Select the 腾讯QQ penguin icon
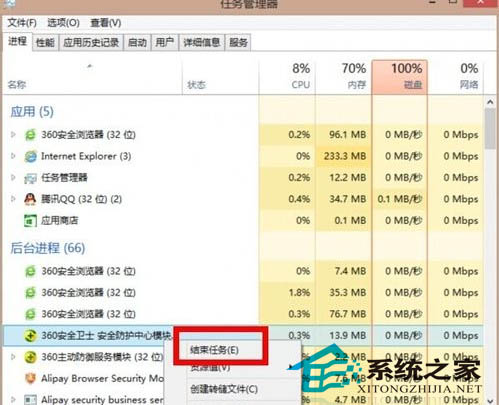This screenshot has width=499, height=405. tap(30, 199)
